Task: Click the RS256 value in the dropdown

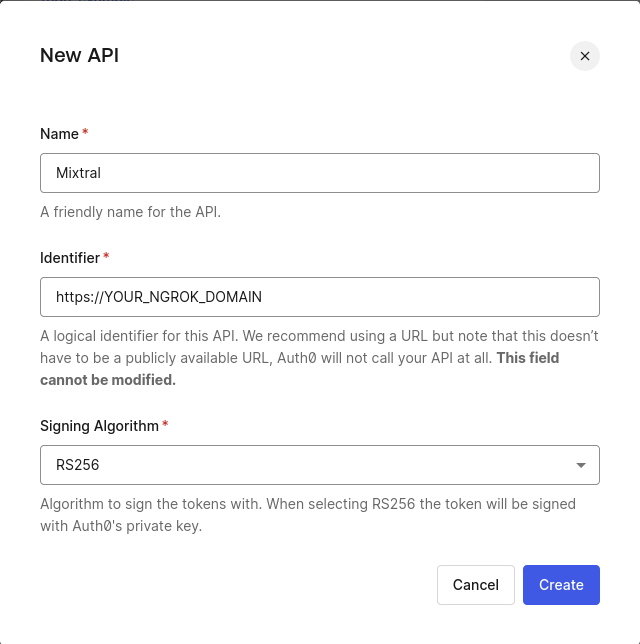Action: pyautogui.click(x=78, y=465)
